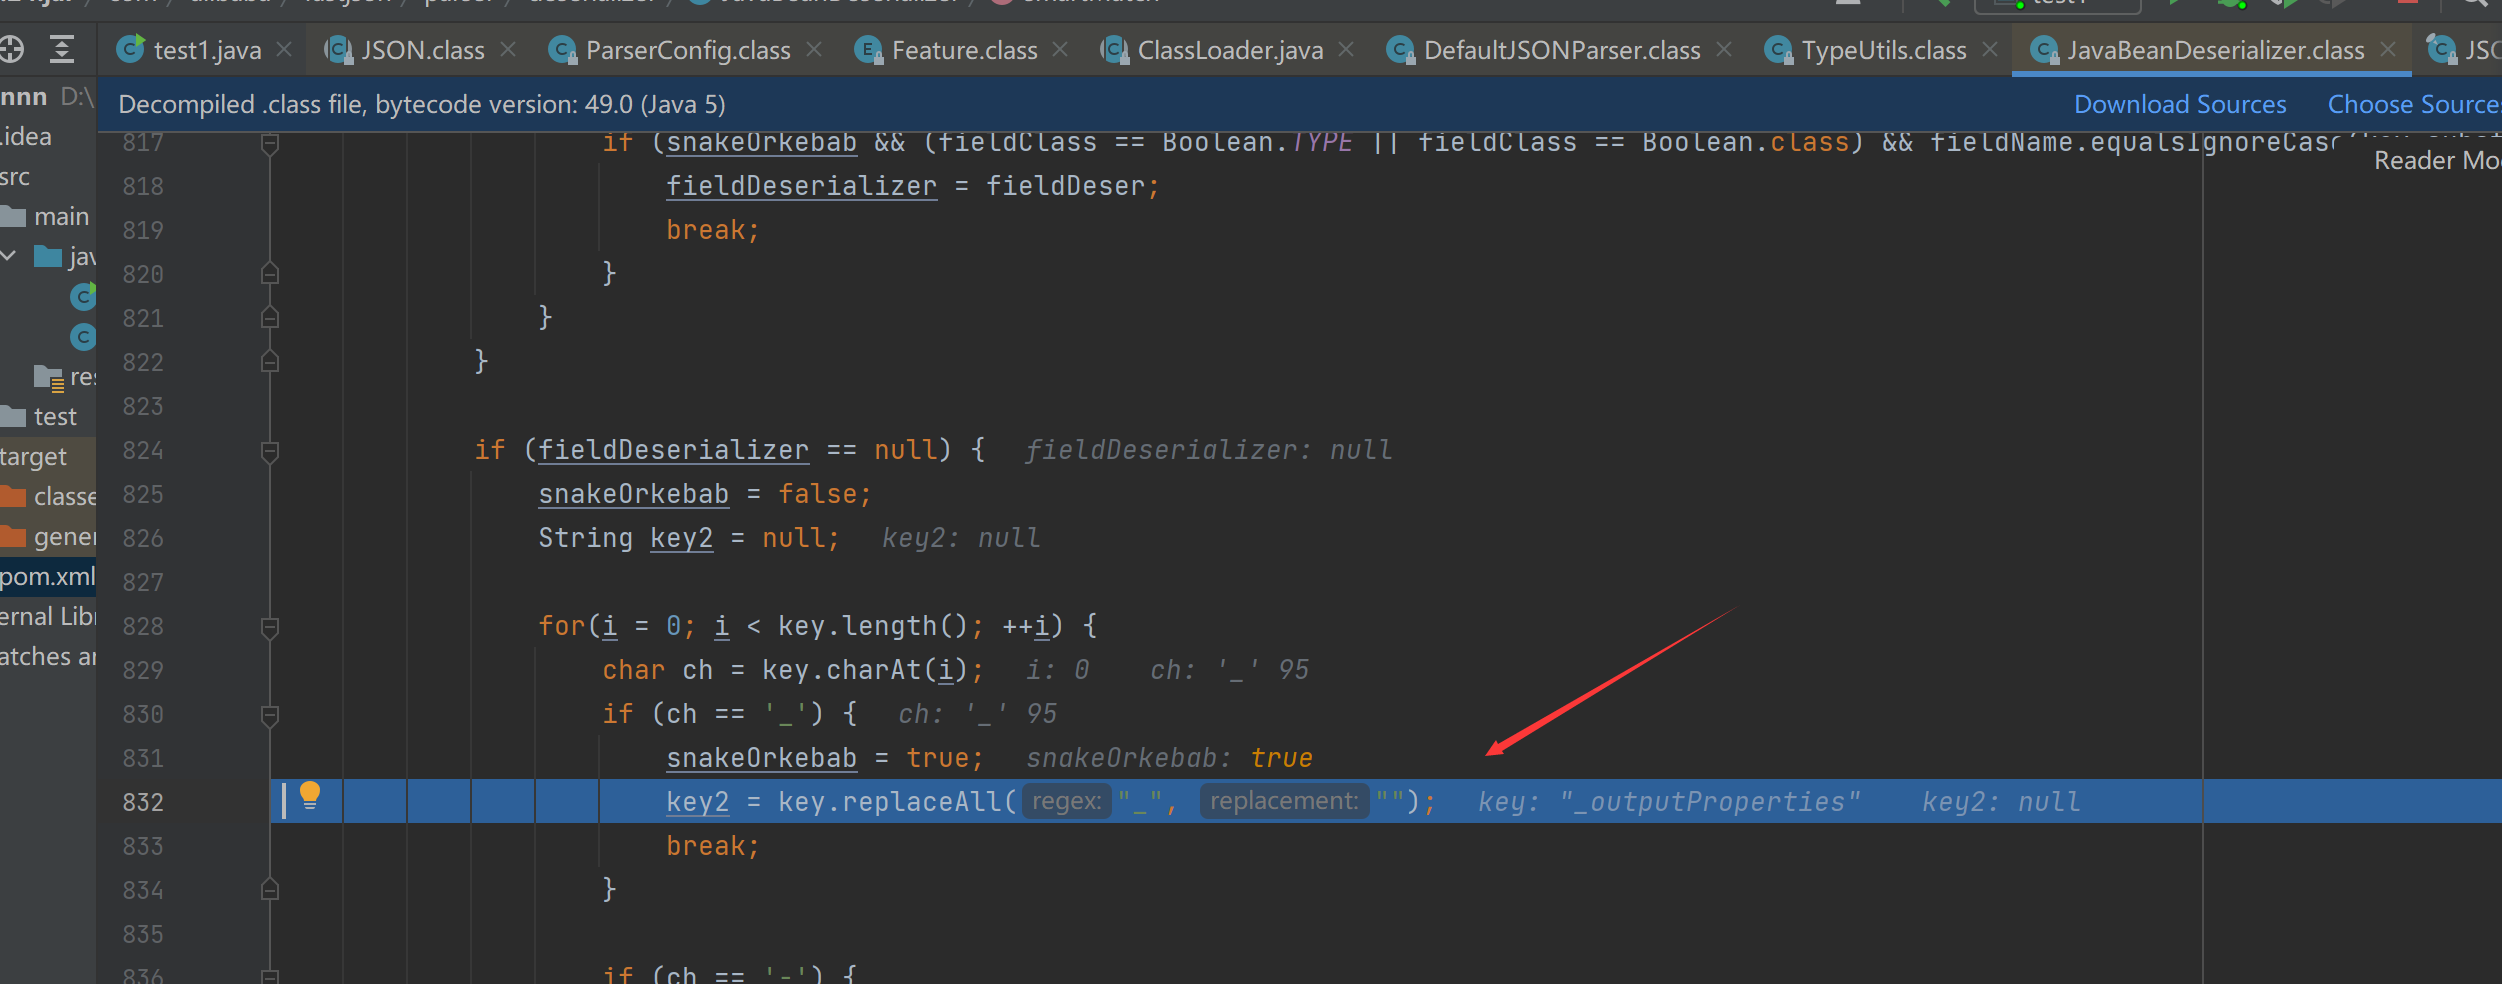The width and height of the screenshot is (2502, 984).
Task: Close the test1.java tab
Action: click(284, 49)
